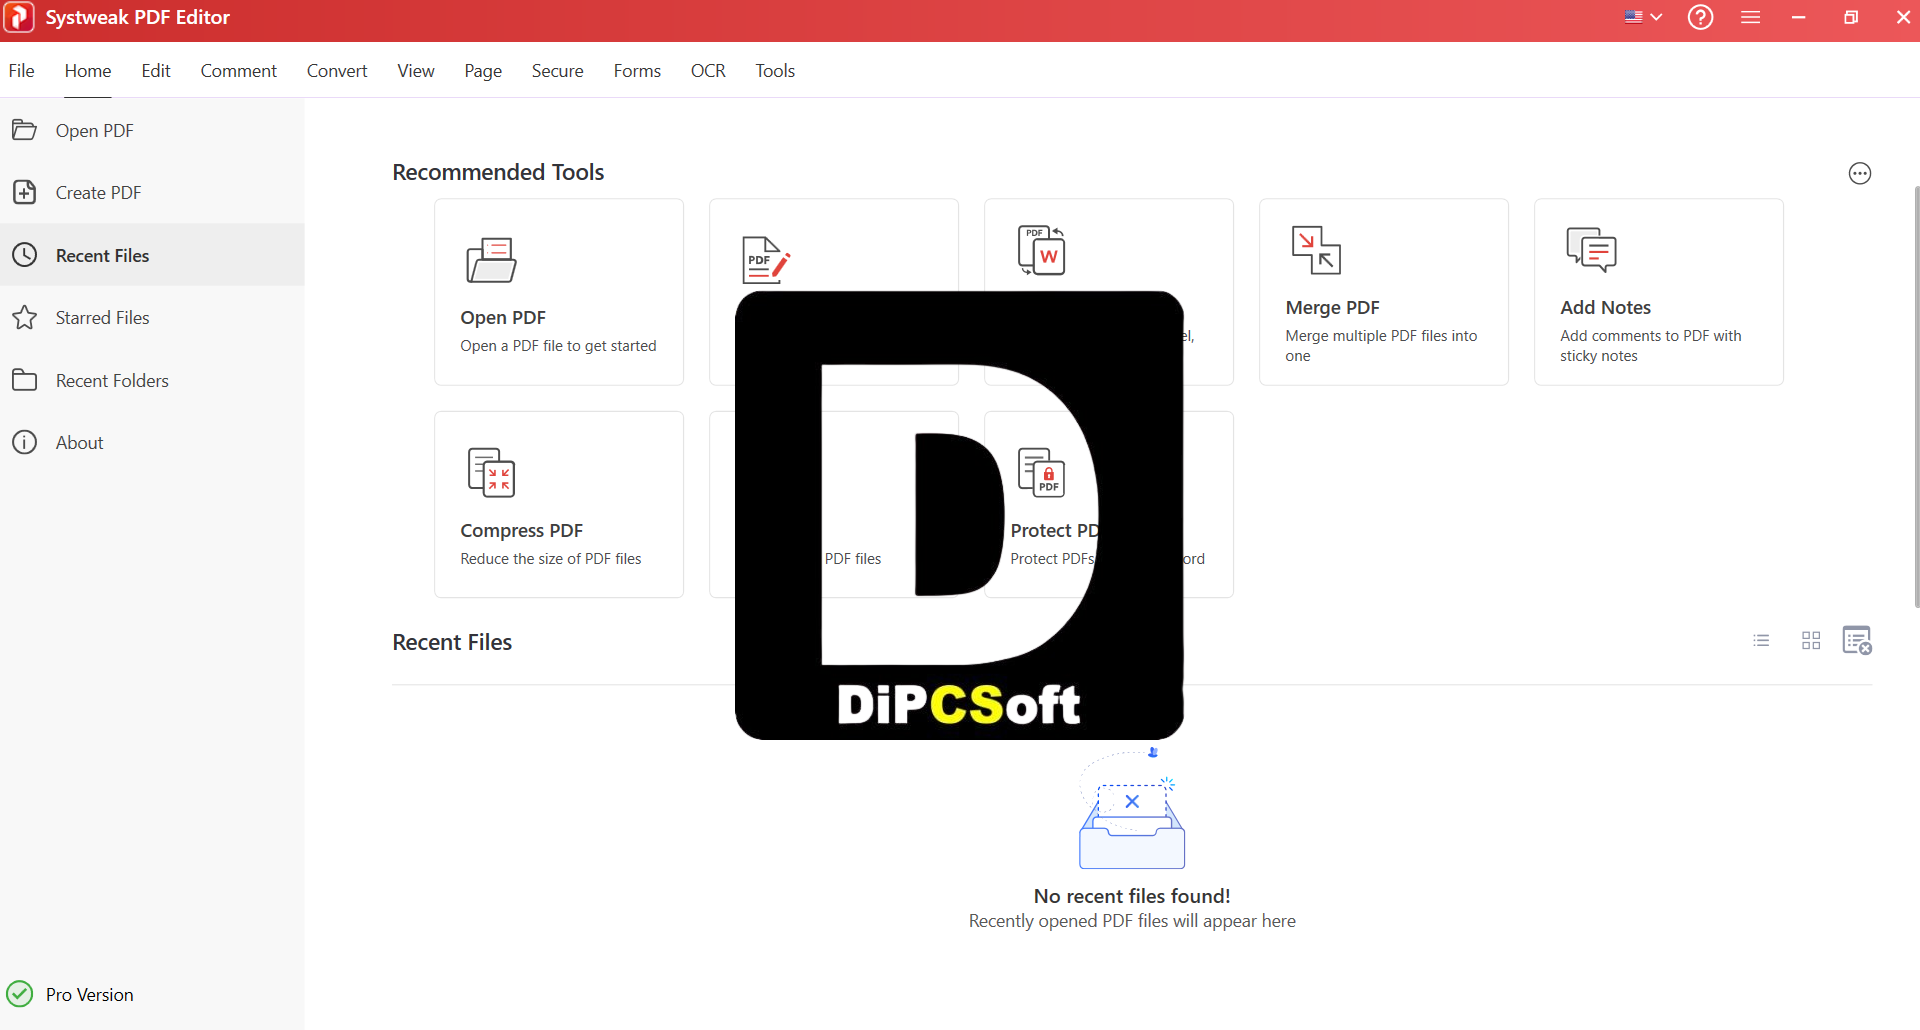Viewport: 1920px width, 1030px height.
Task: Select Create PDF label in sidebar
Action: (x=99, y=193)
